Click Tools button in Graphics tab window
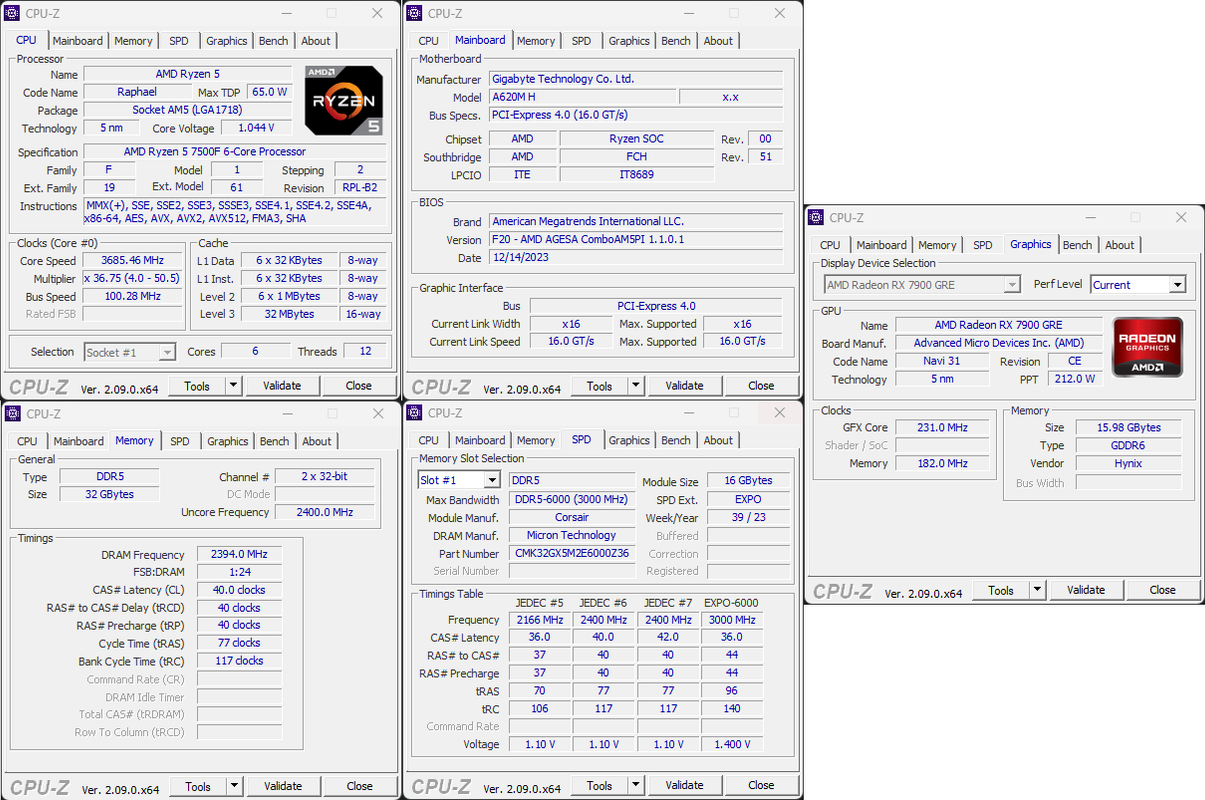Image resolution: width=1205 pixels, height=800 pixels. click(x=1001, y=590)
